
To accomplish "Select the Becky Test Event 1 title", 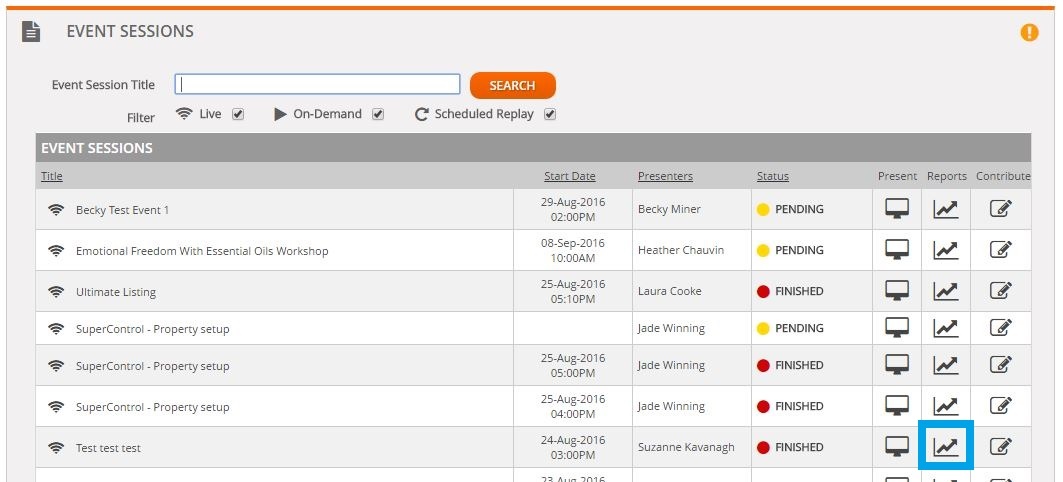I will [x=122, y=210].
